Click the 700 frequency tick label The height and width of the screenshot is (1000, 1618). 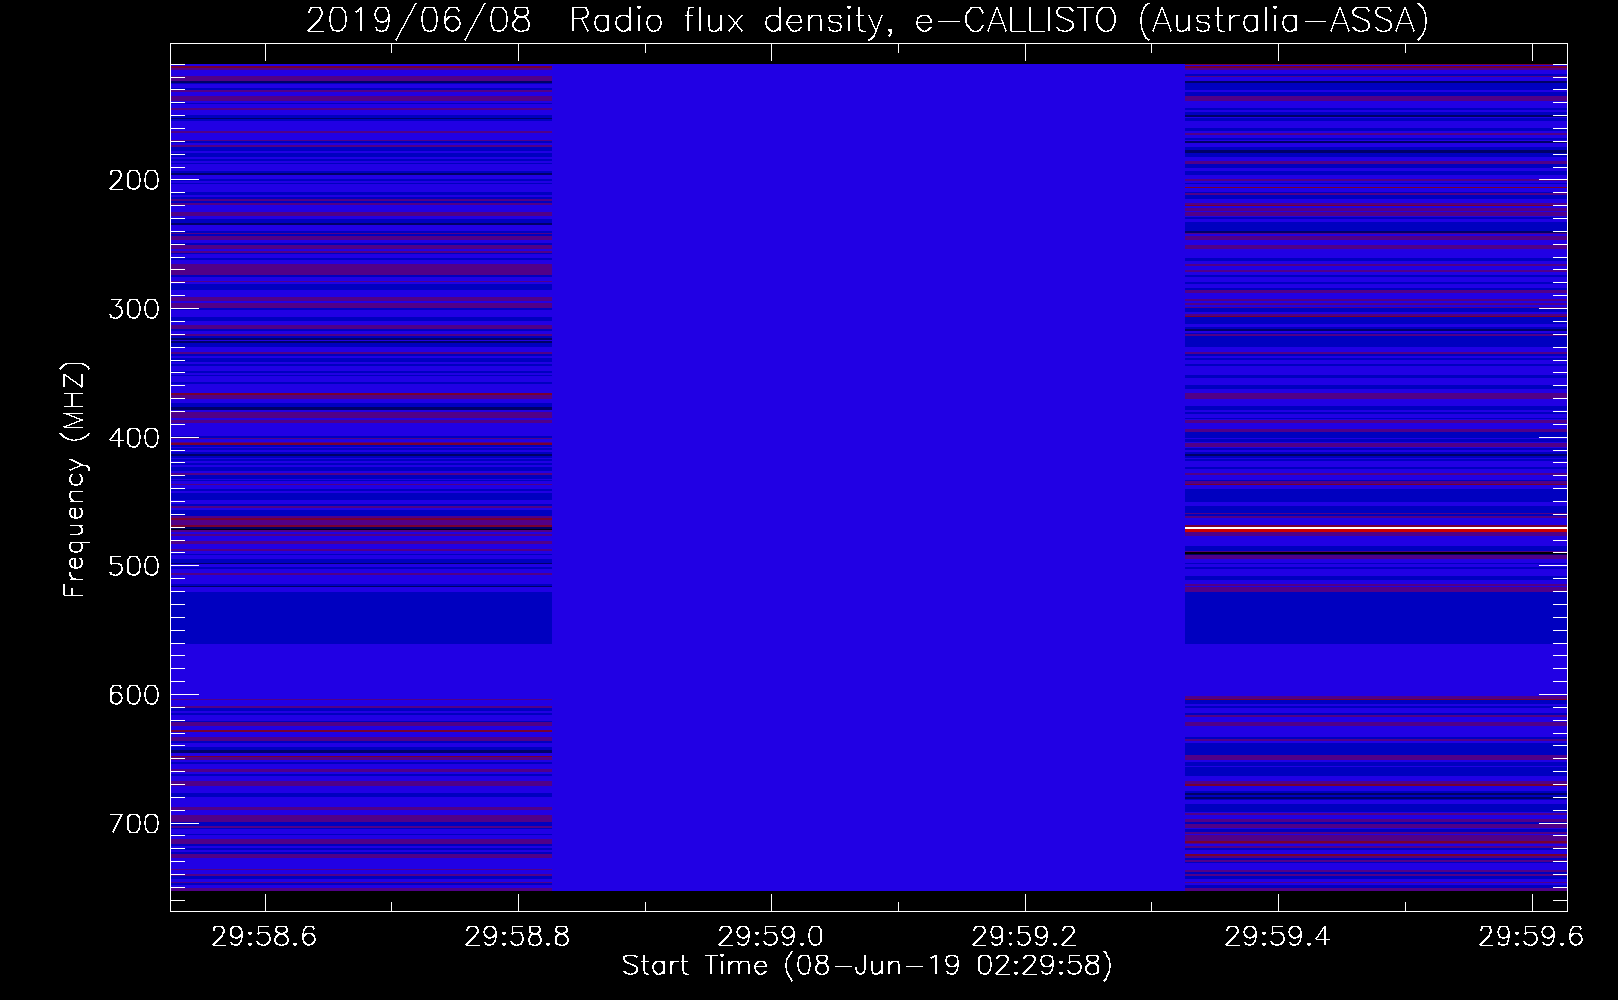pos(134,824)
